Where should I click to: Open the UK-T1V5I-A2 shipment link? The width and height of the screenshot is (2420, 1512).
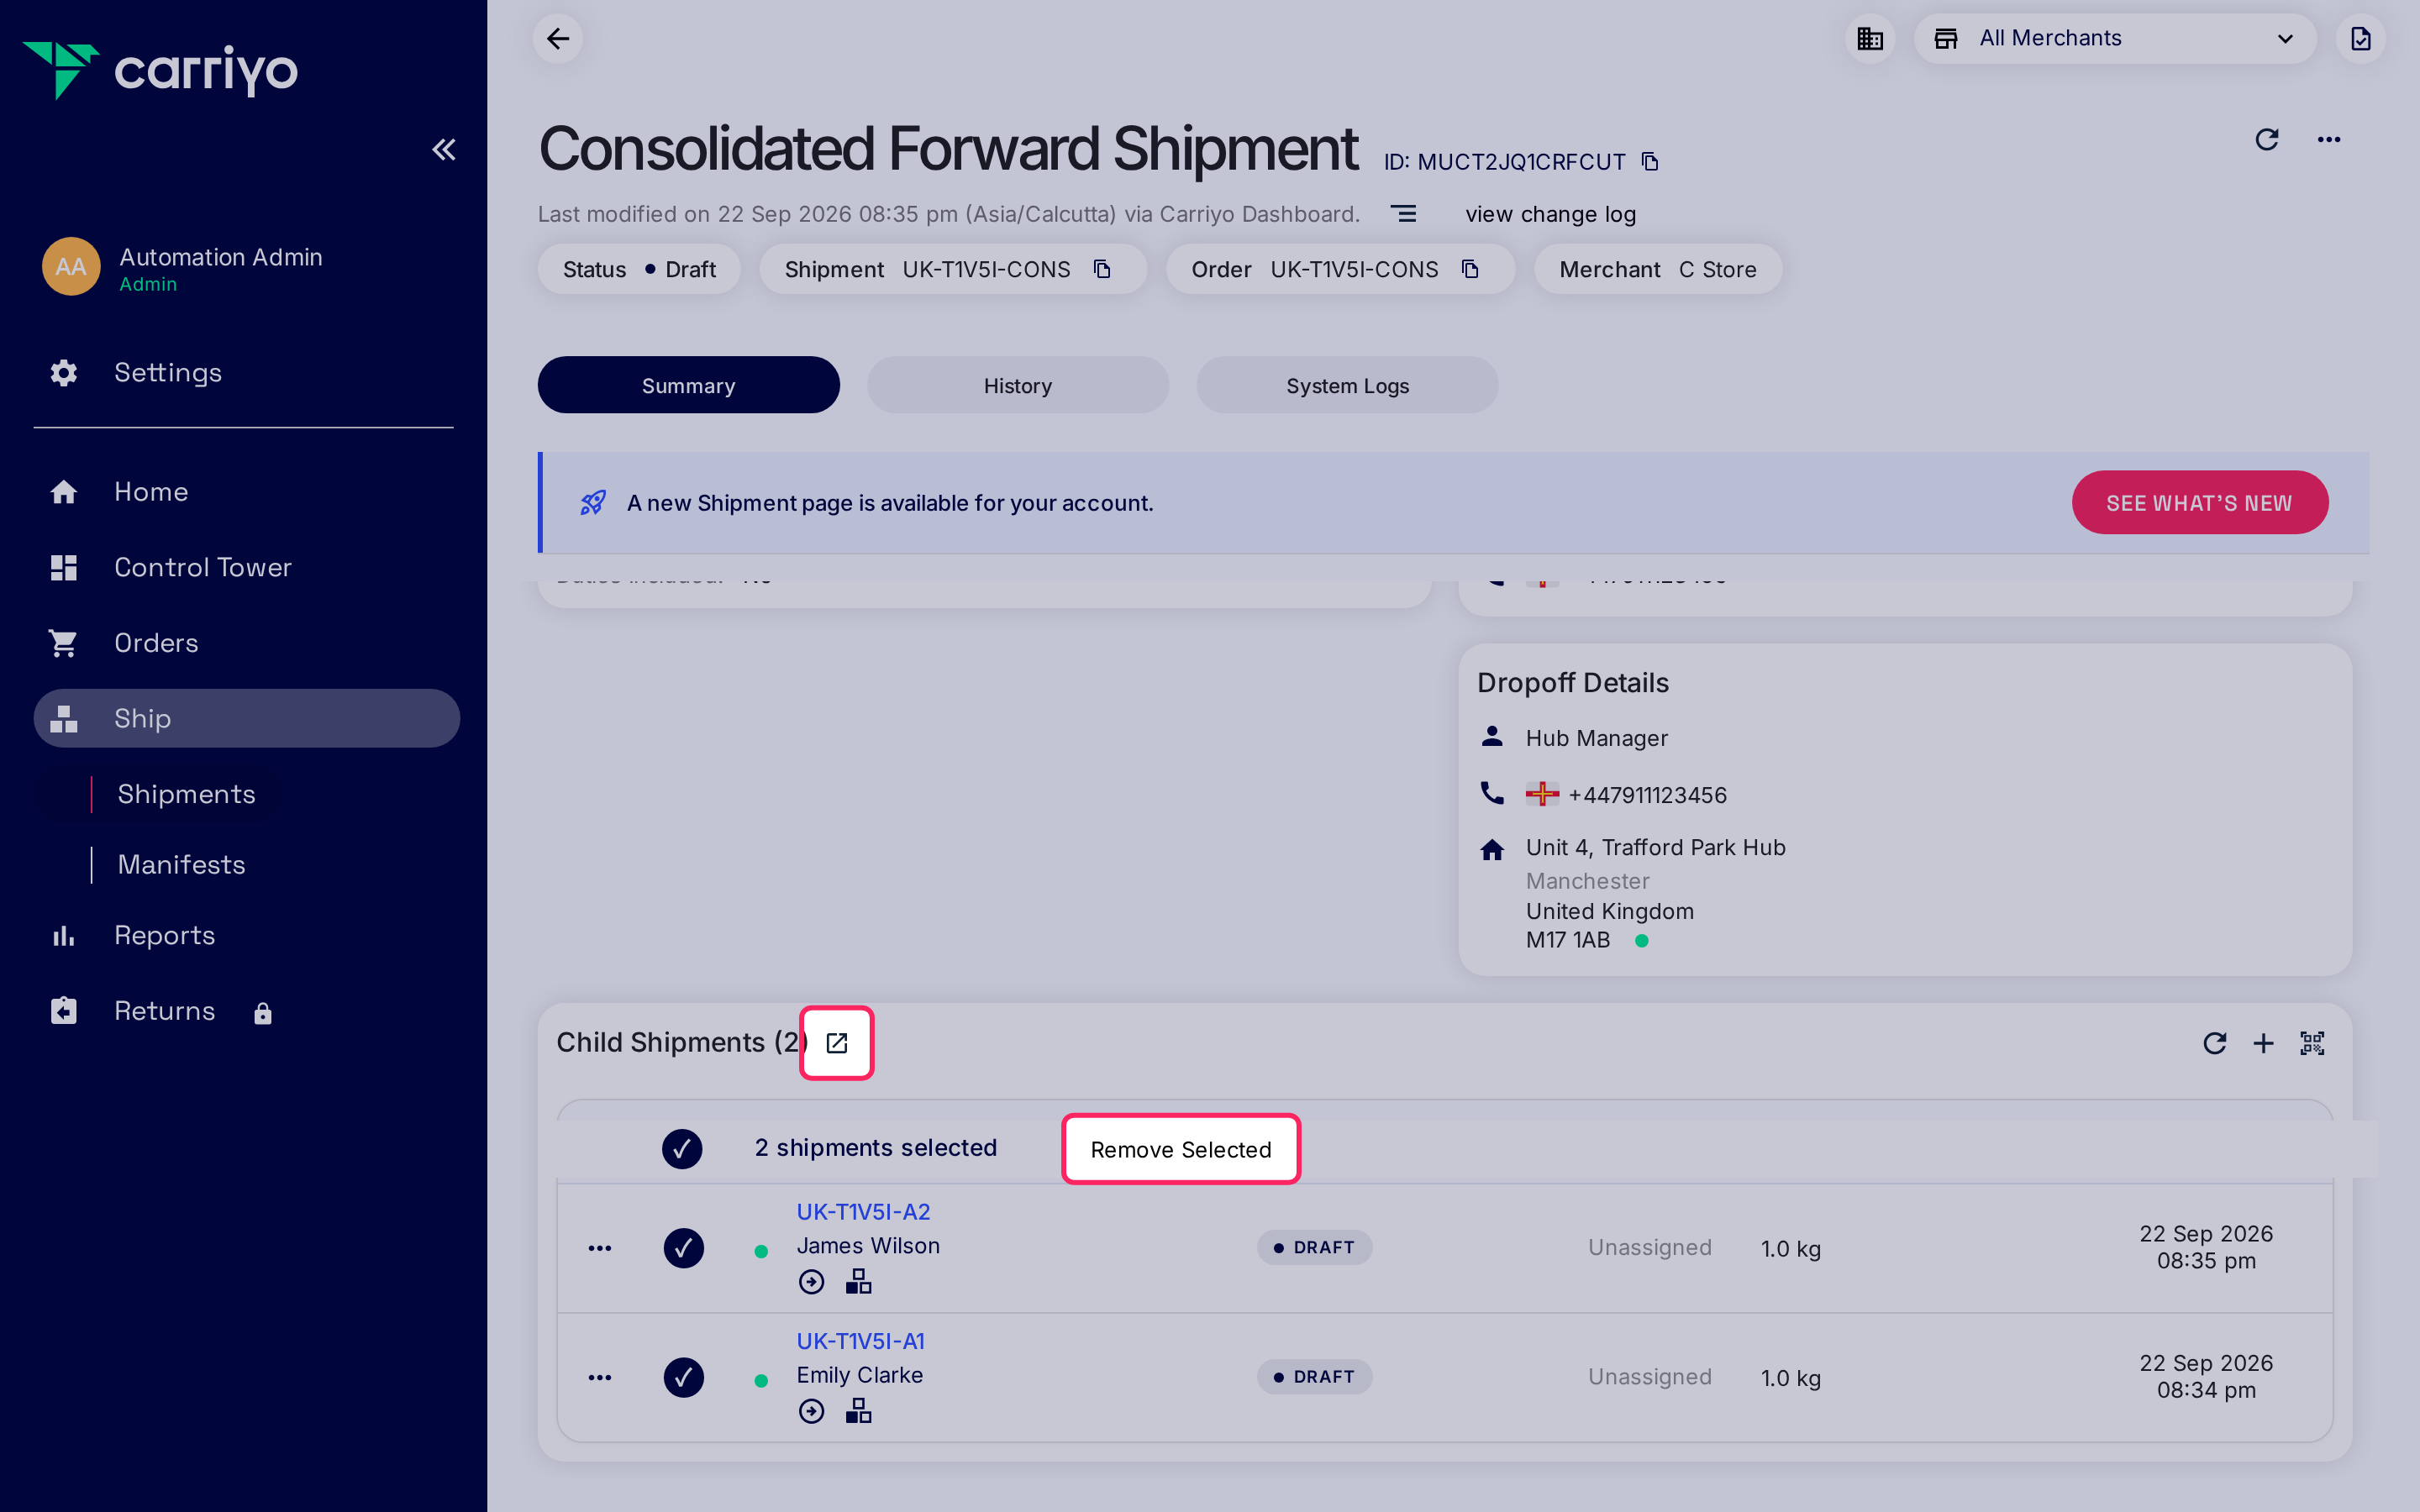[x=863, y=1211]
